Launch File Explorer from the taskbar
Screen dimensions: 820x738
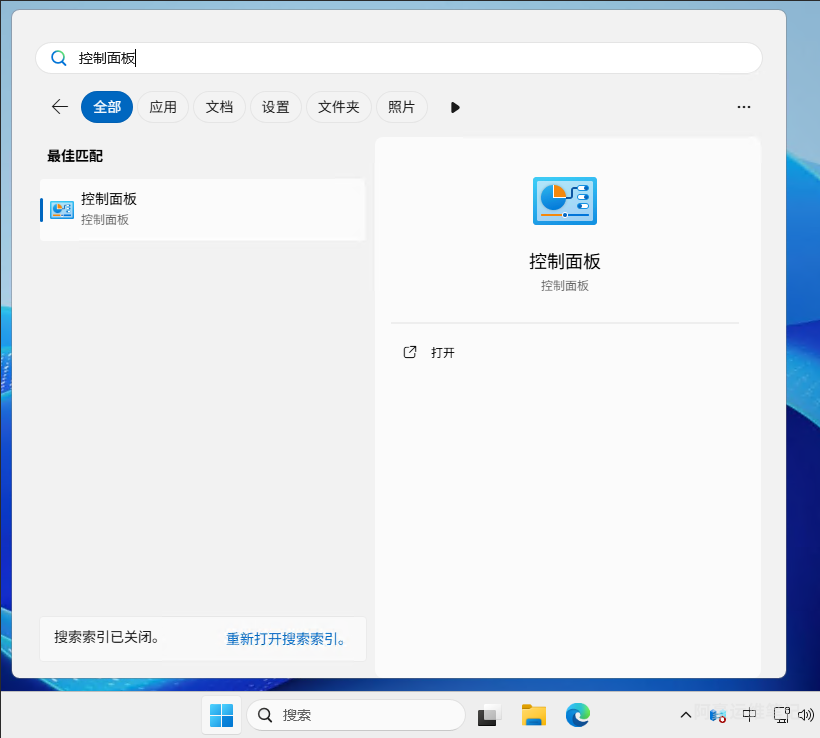(533, 715)
